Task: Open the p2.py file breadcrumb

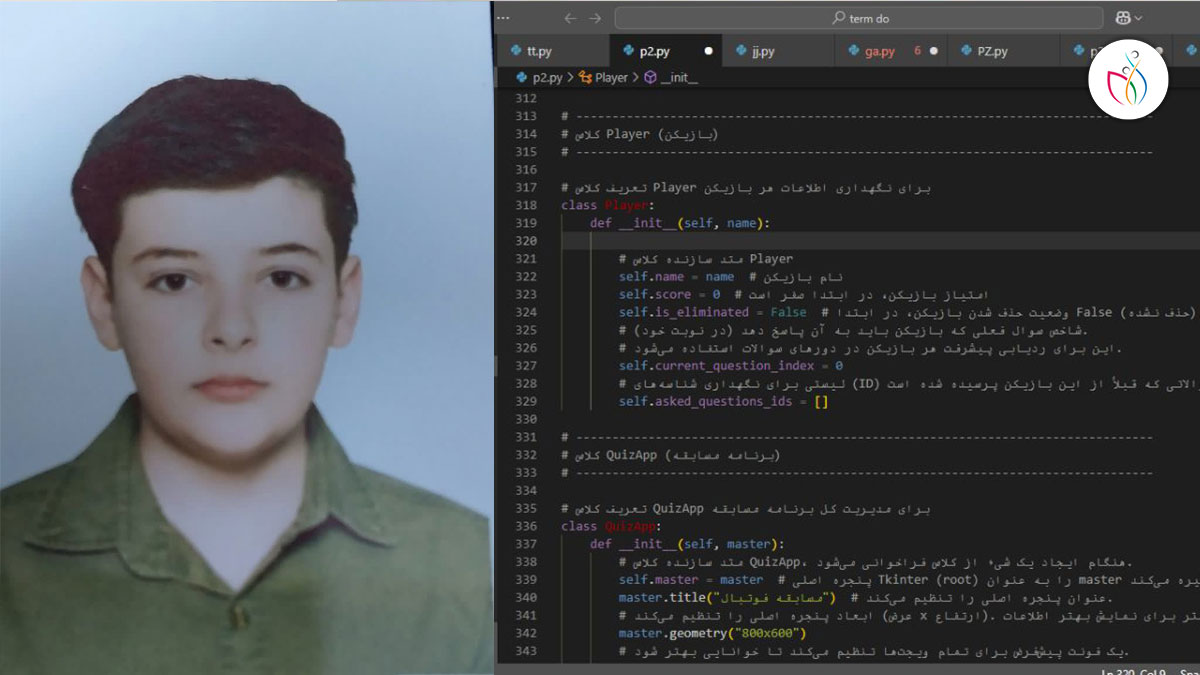Action: 546,77
